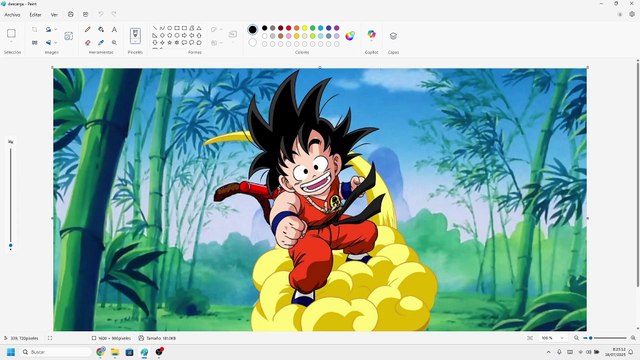Viewport: 640px width, 360px height.
Task: Expand the brush types dropdown under Pinceles
Action: tap(135, 41)
